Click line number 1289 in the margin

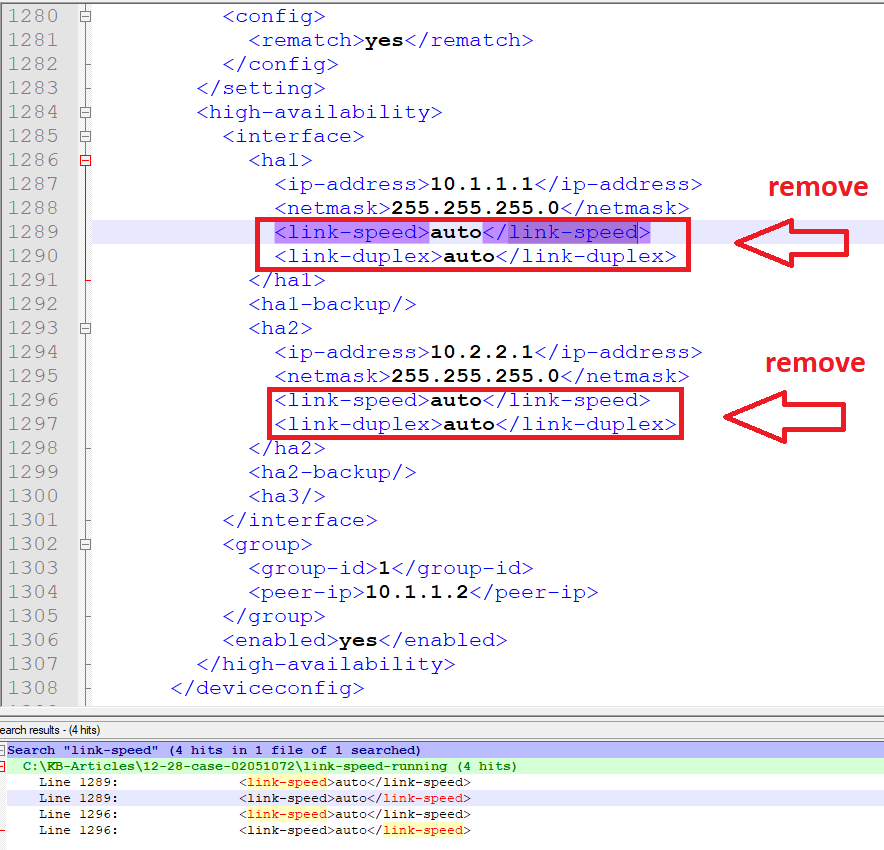pyautogui.click(x=33, y=232)
